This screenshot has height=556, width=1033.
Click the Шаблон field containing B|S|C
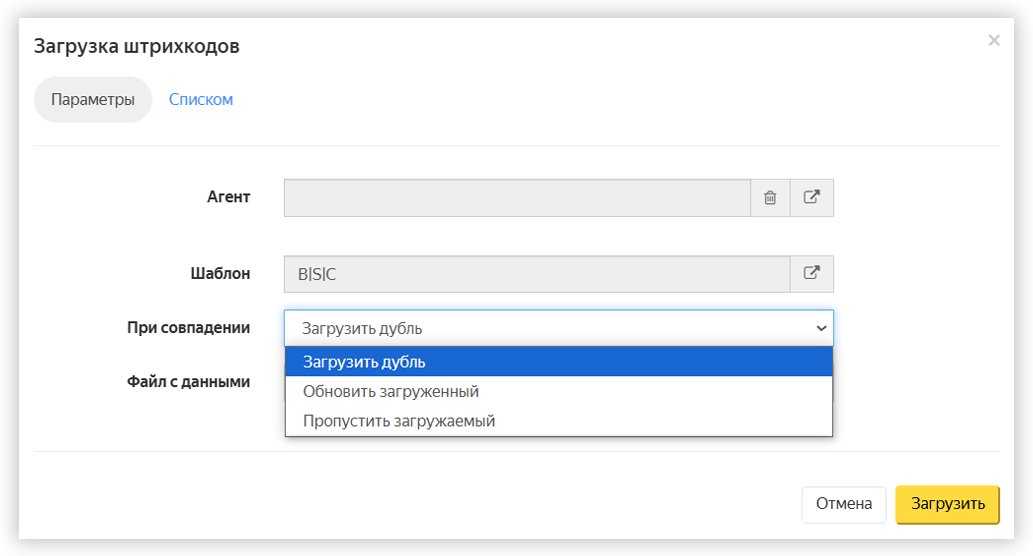[x=537, y=273]
